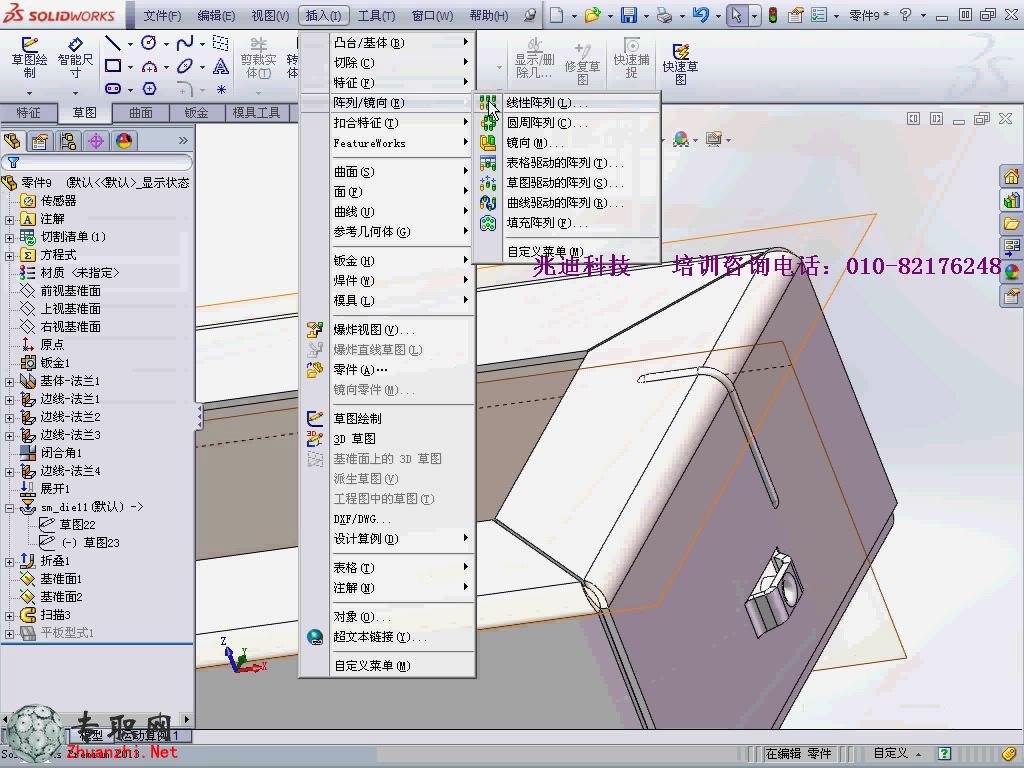
Task: Open the Line tool dropdown arrow
Action: tap(130, 44)
